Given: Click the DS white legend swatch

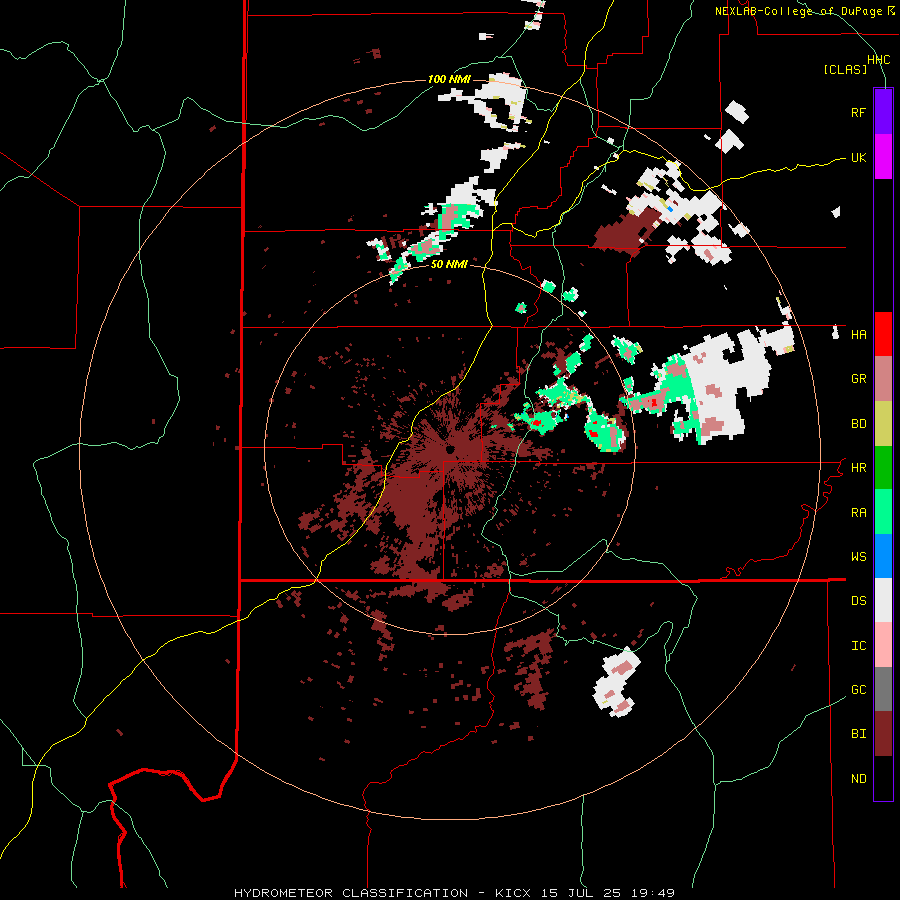Looking at the screenshot, I should [x=883, y=600].
